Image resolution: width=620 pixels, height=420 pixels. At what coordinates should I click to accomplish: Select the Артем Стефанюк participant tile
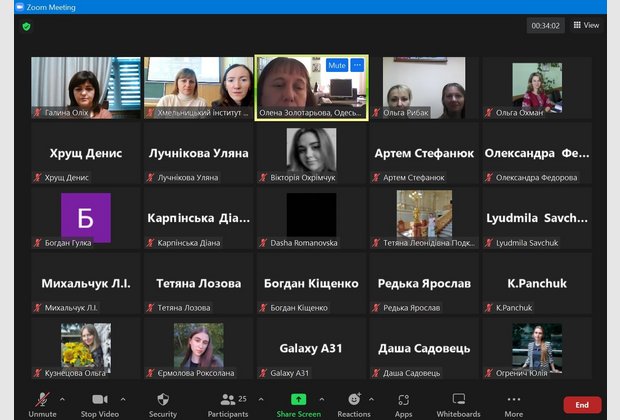click(424, 153)
